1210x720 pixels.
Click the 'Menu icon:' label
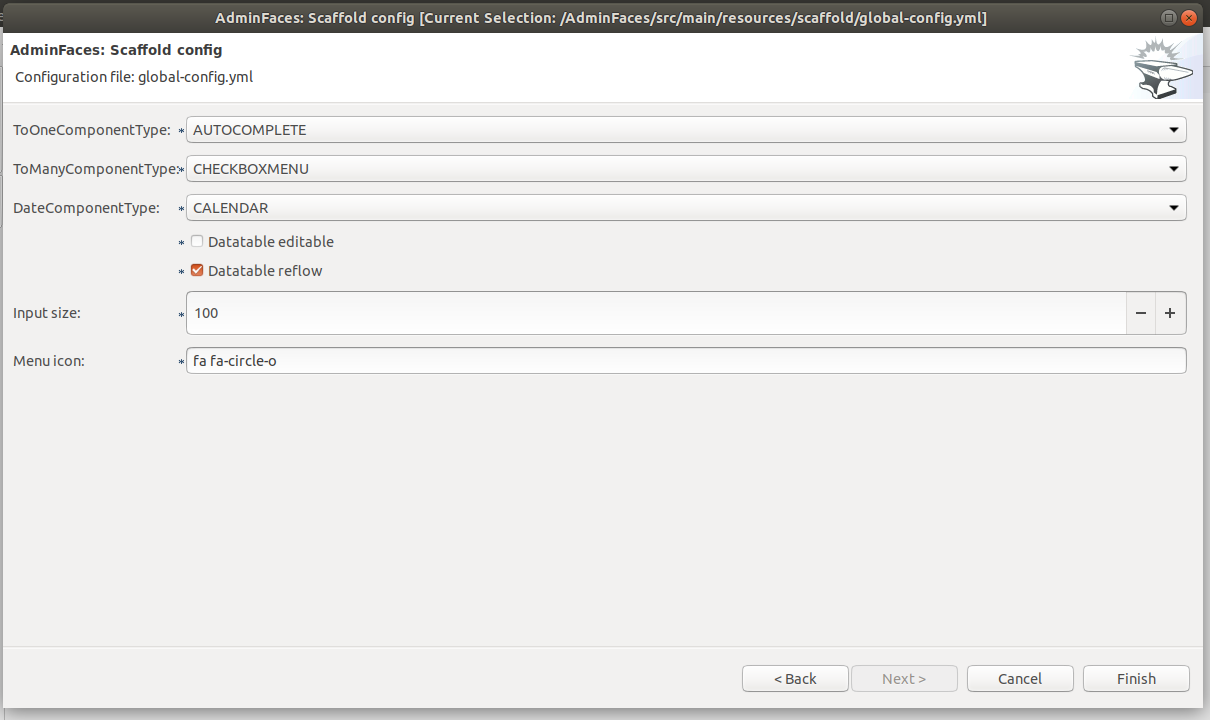click(x=49, y=361)
